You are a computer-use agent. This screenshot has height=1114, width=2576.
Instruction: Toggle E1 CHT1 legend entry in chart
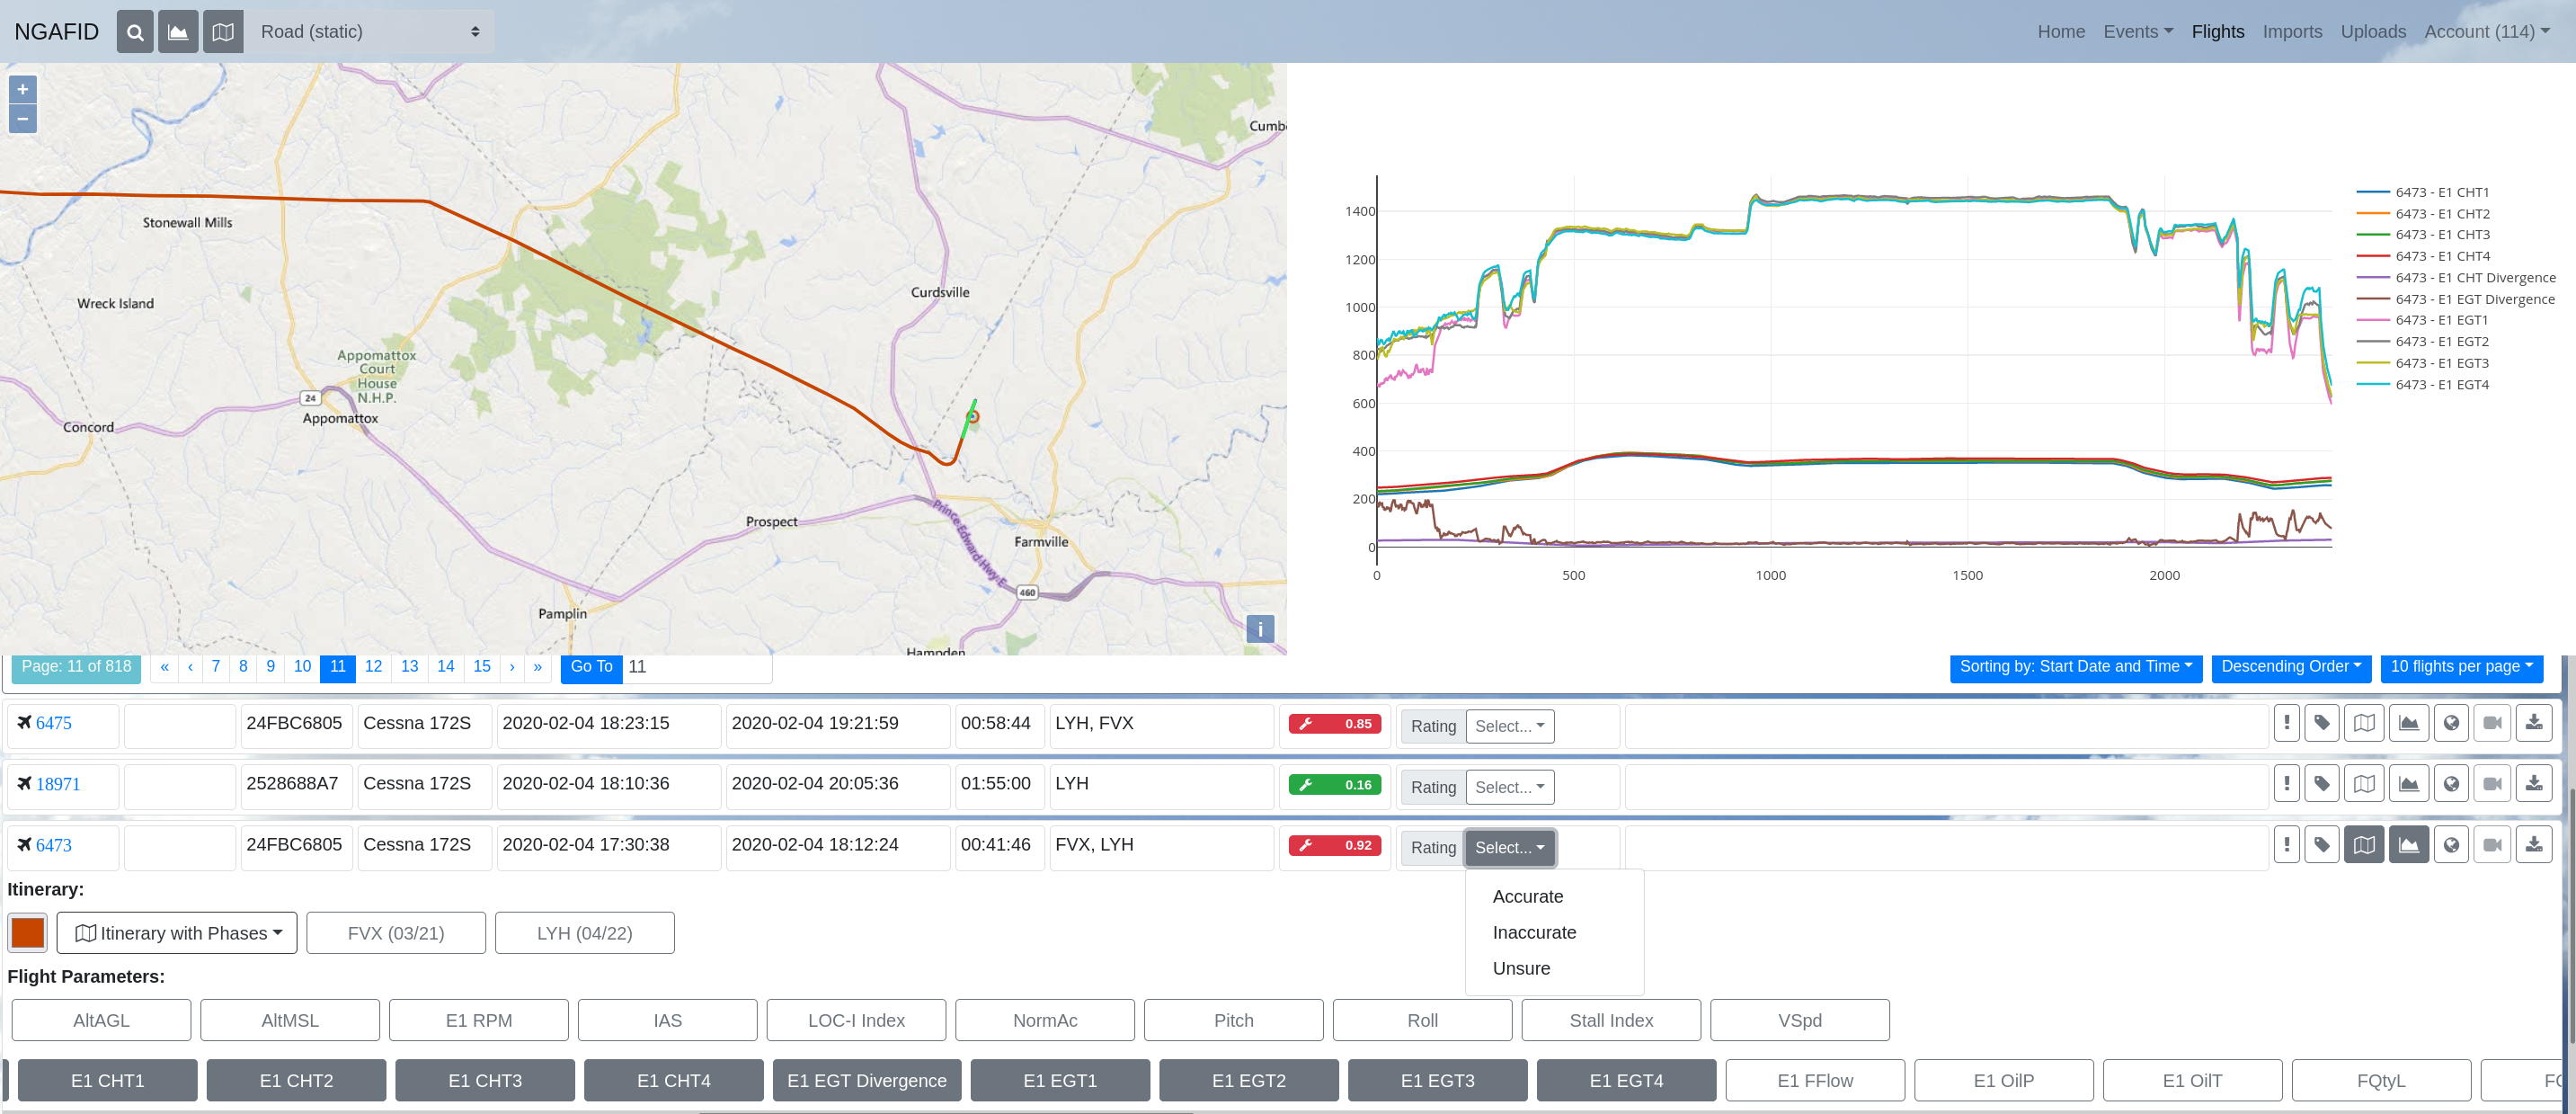[x=2422, y=192]
